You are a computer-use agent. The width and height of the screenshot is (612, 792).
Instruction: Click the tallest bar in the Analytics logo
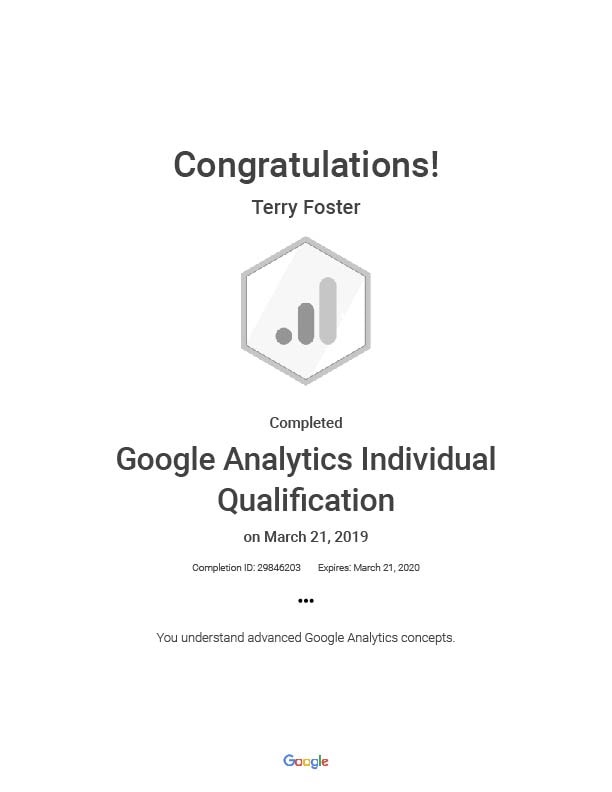point(328,311)
